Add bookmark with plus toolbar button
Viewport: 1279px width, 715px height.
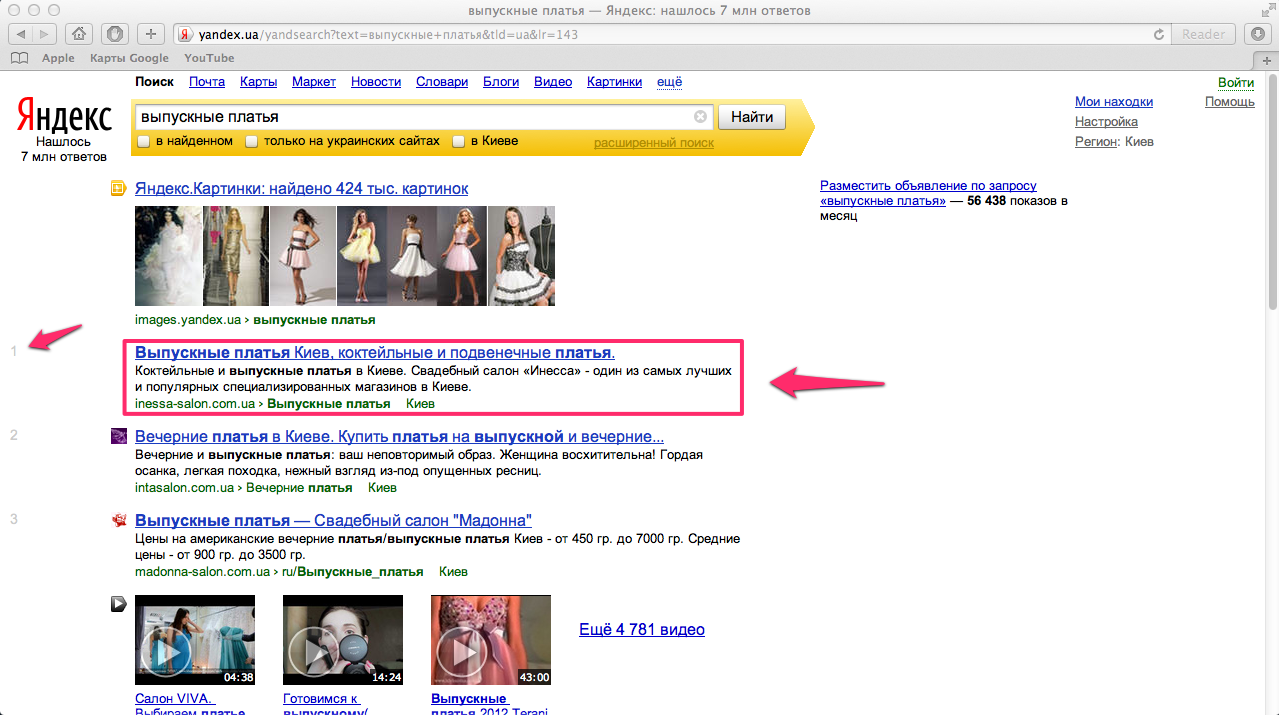tap(150, 34)
